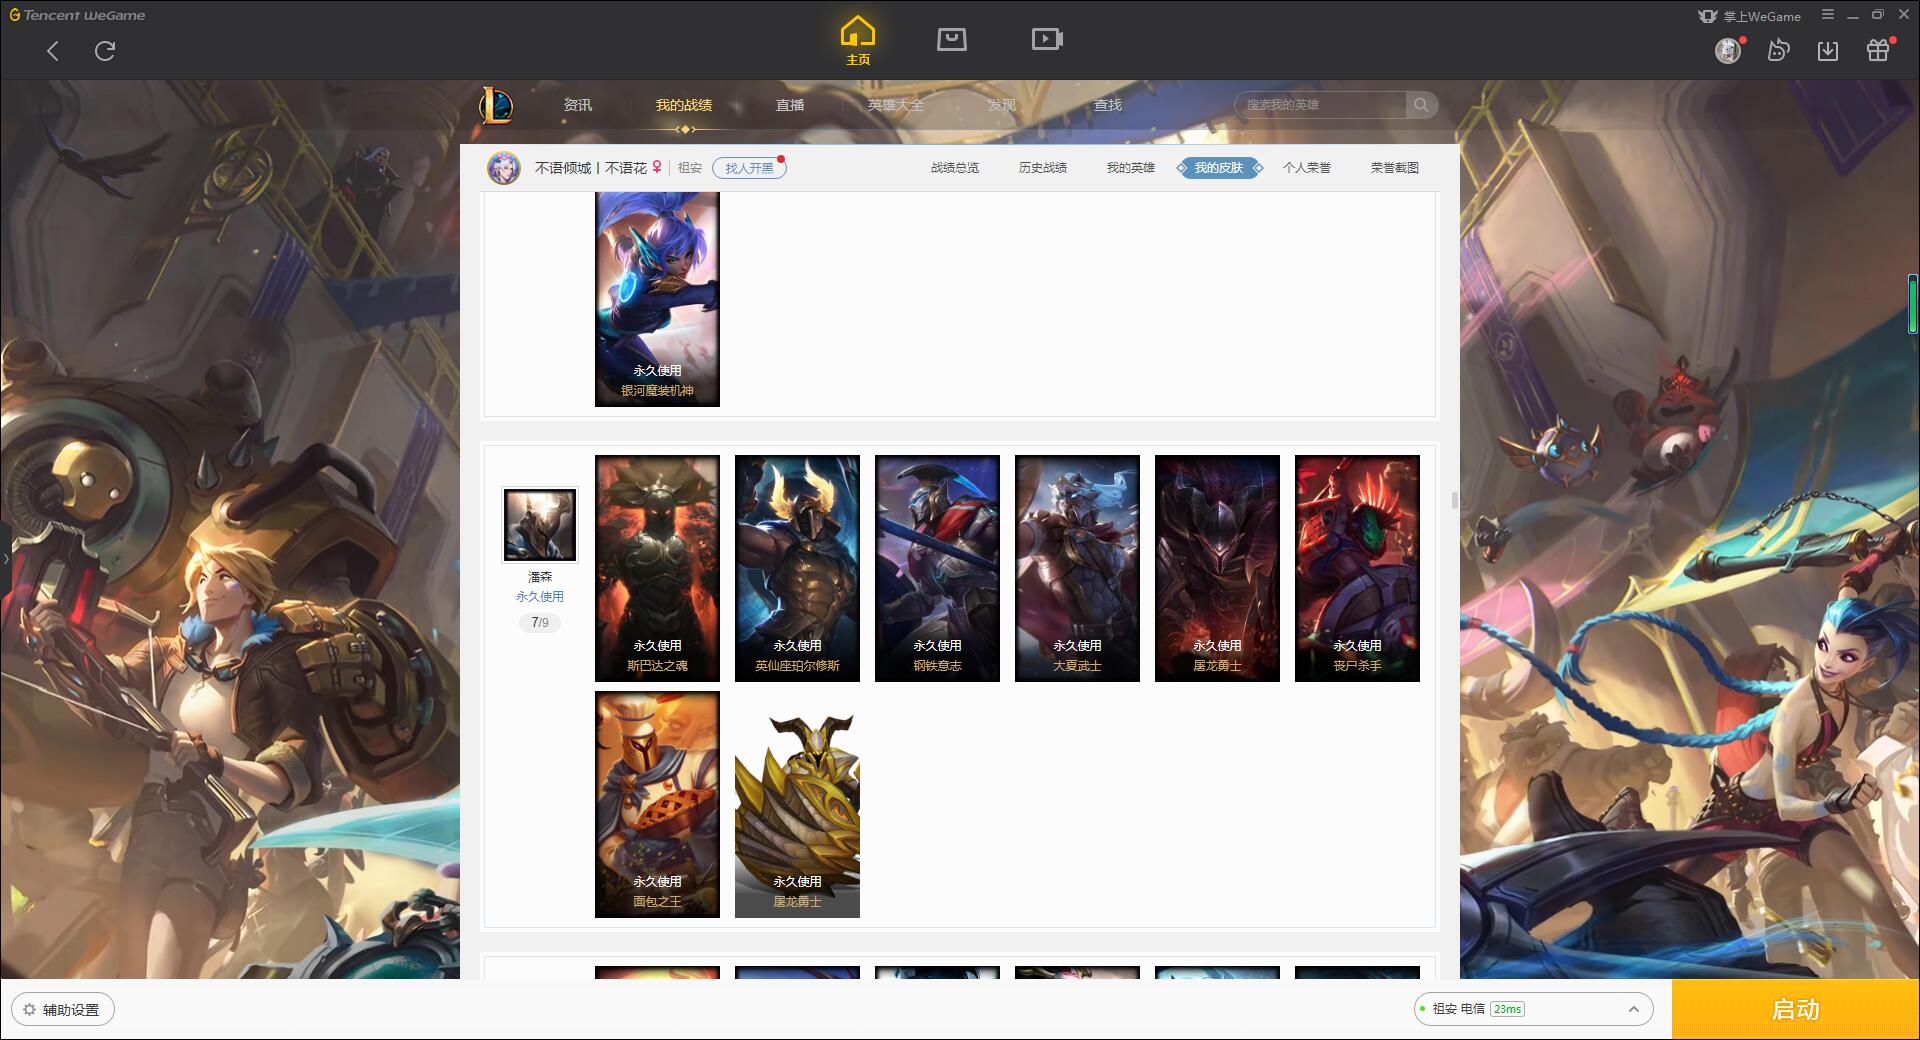Expand the left sidebar arrow handle

coord(5,558)
